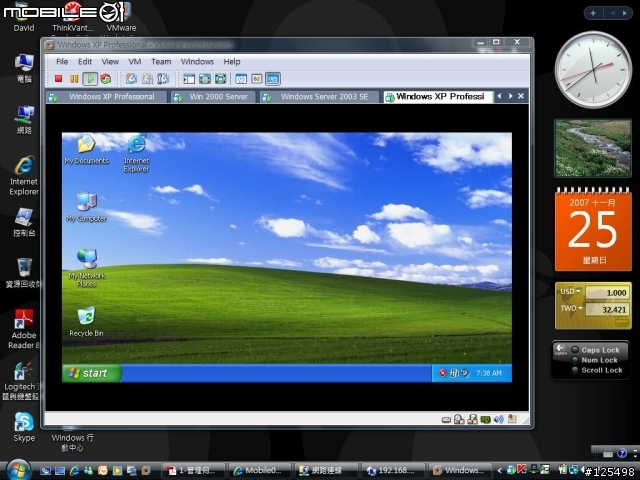Select Recycle Bin in the XP guest
The height and width of the screenshot is (480, 640).
click(86, 322)
